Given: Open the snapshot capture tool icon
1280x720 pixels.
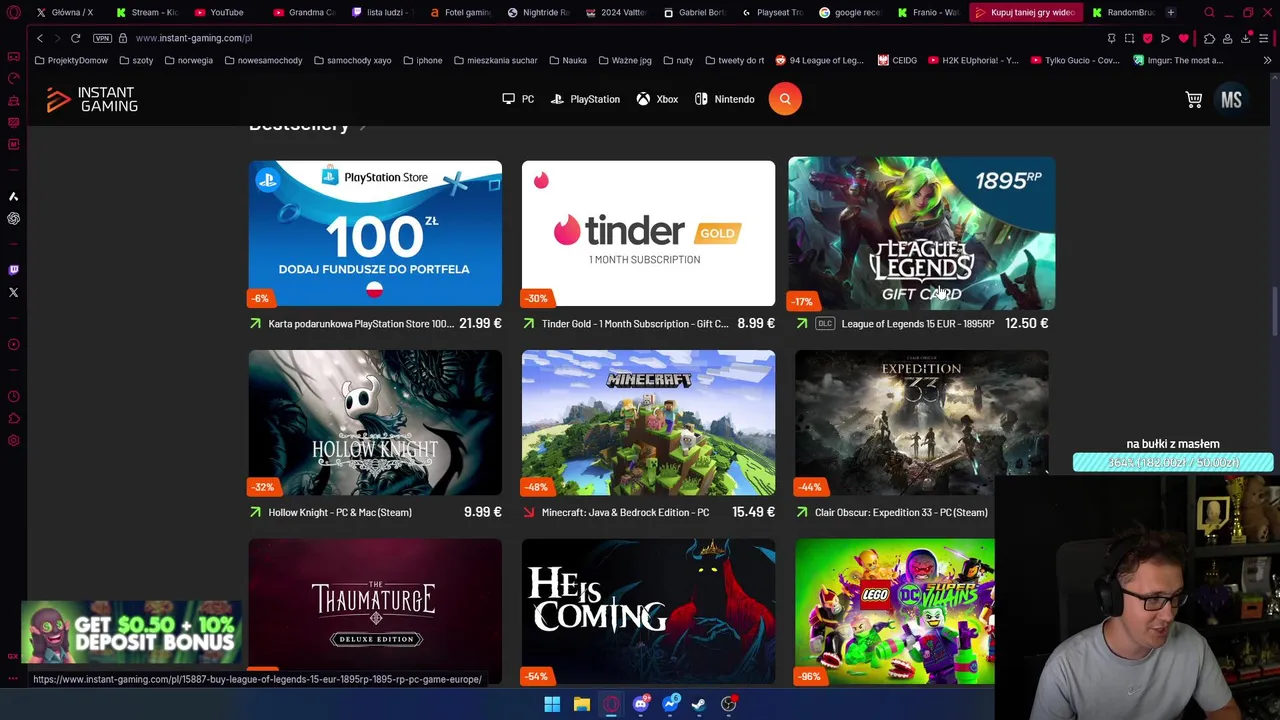Looking at the screenshot, I should pyautogui.click(x=1129, y=38).
